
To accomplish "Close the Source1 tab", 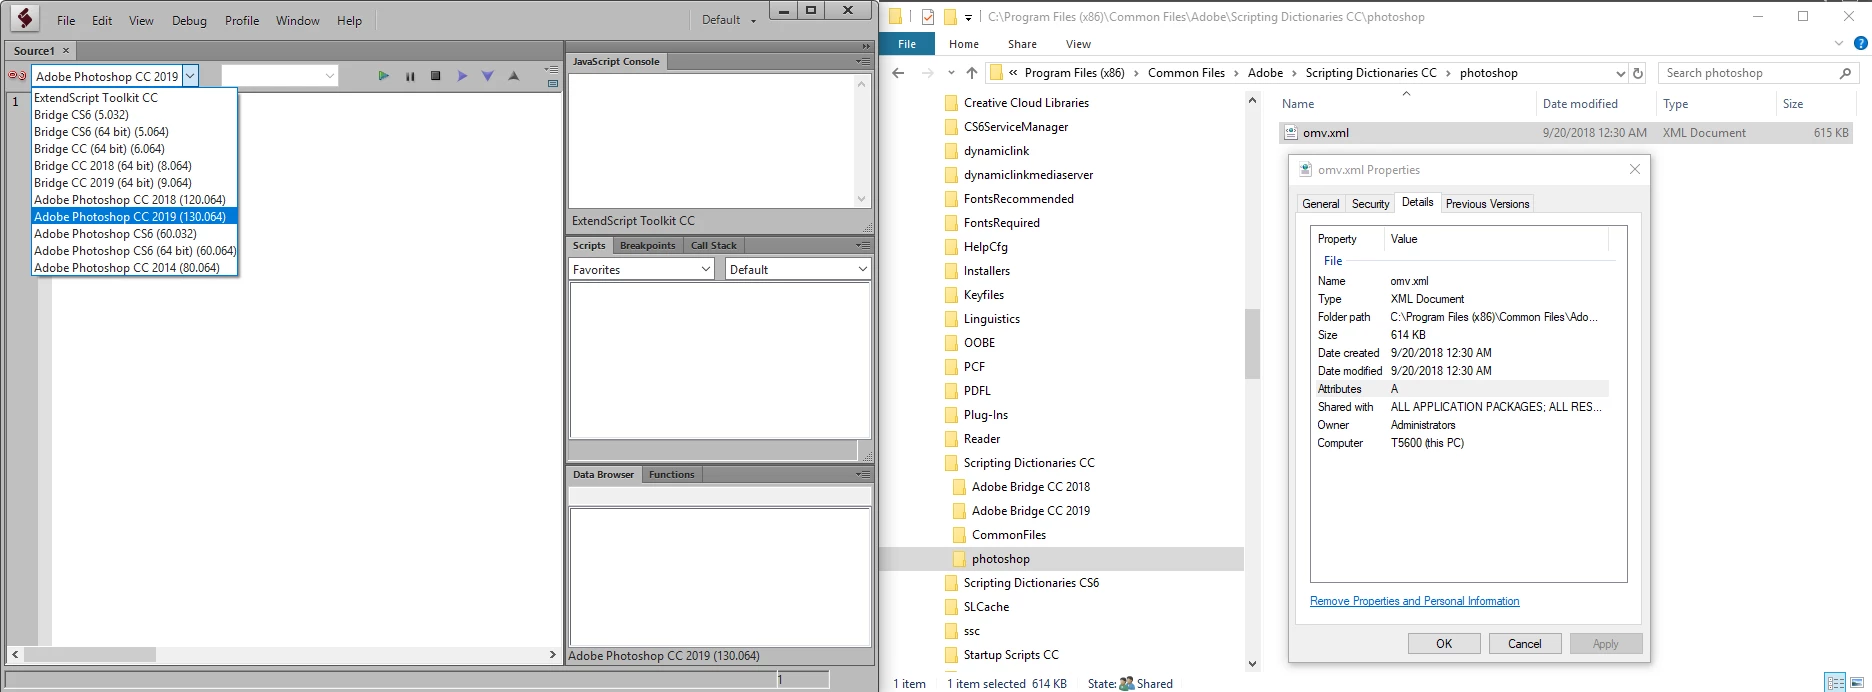I will 66,50.
